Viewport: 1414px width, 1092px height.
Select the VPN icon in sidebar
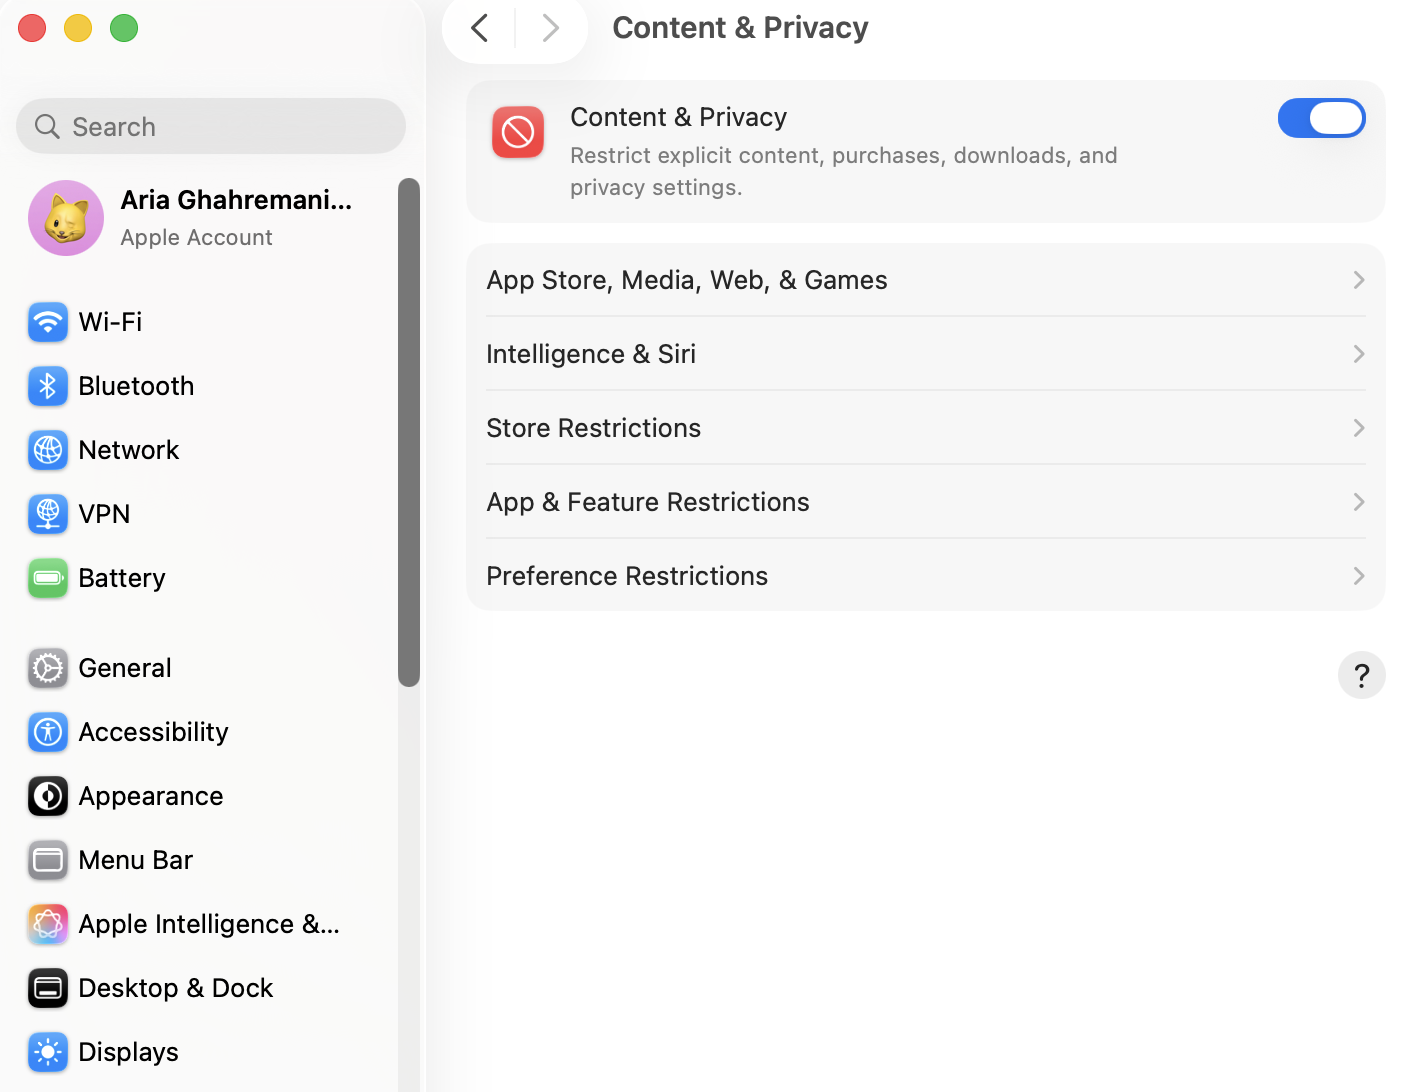click(x=48, y=514)
